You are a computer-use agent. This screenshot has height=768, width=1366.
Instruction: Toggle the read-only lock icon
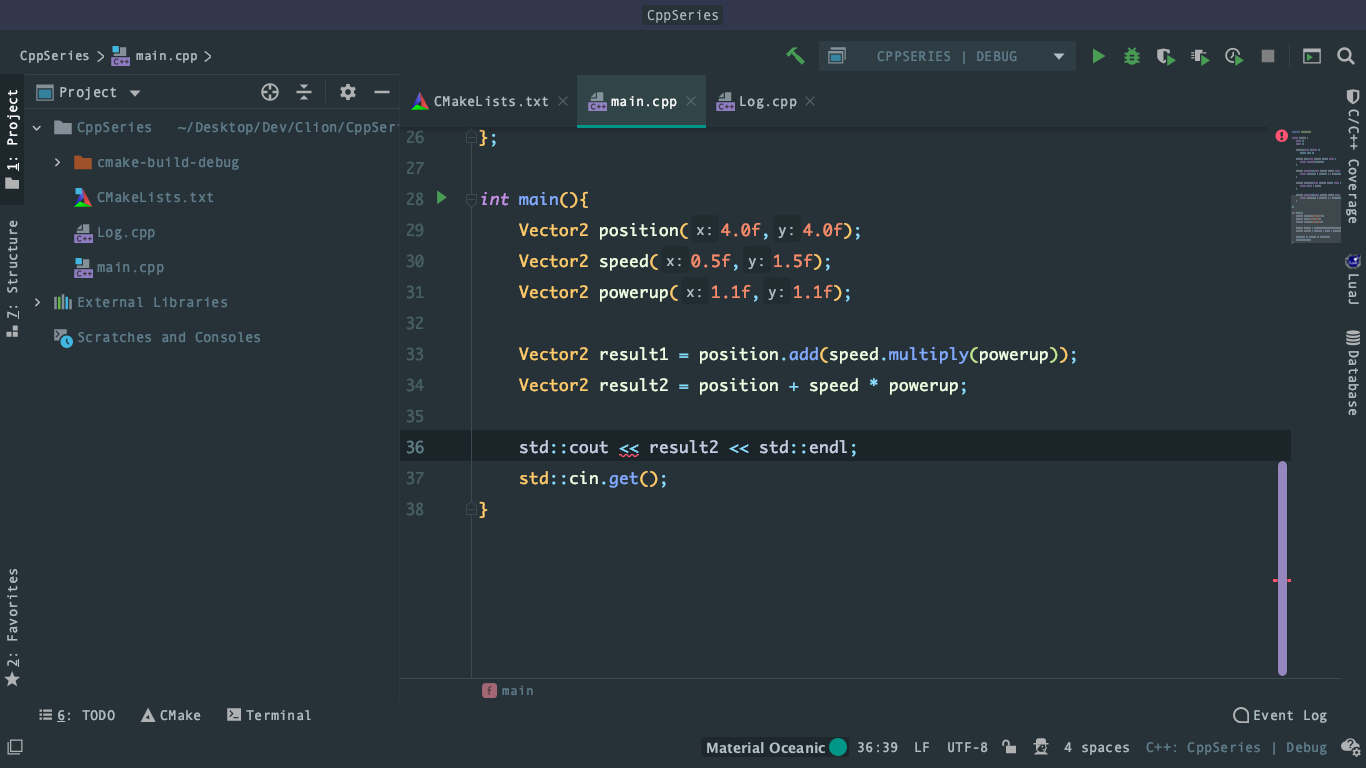pos(1010,747)
